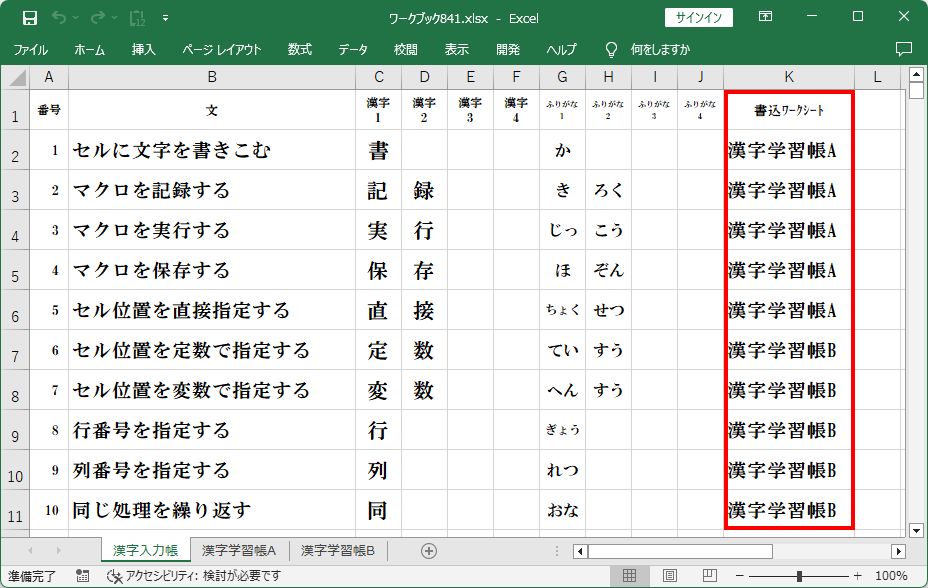This screenshot has width=928, height=588.
Task: Open the データ ribbon tab
Action: [x=353, y=50]
